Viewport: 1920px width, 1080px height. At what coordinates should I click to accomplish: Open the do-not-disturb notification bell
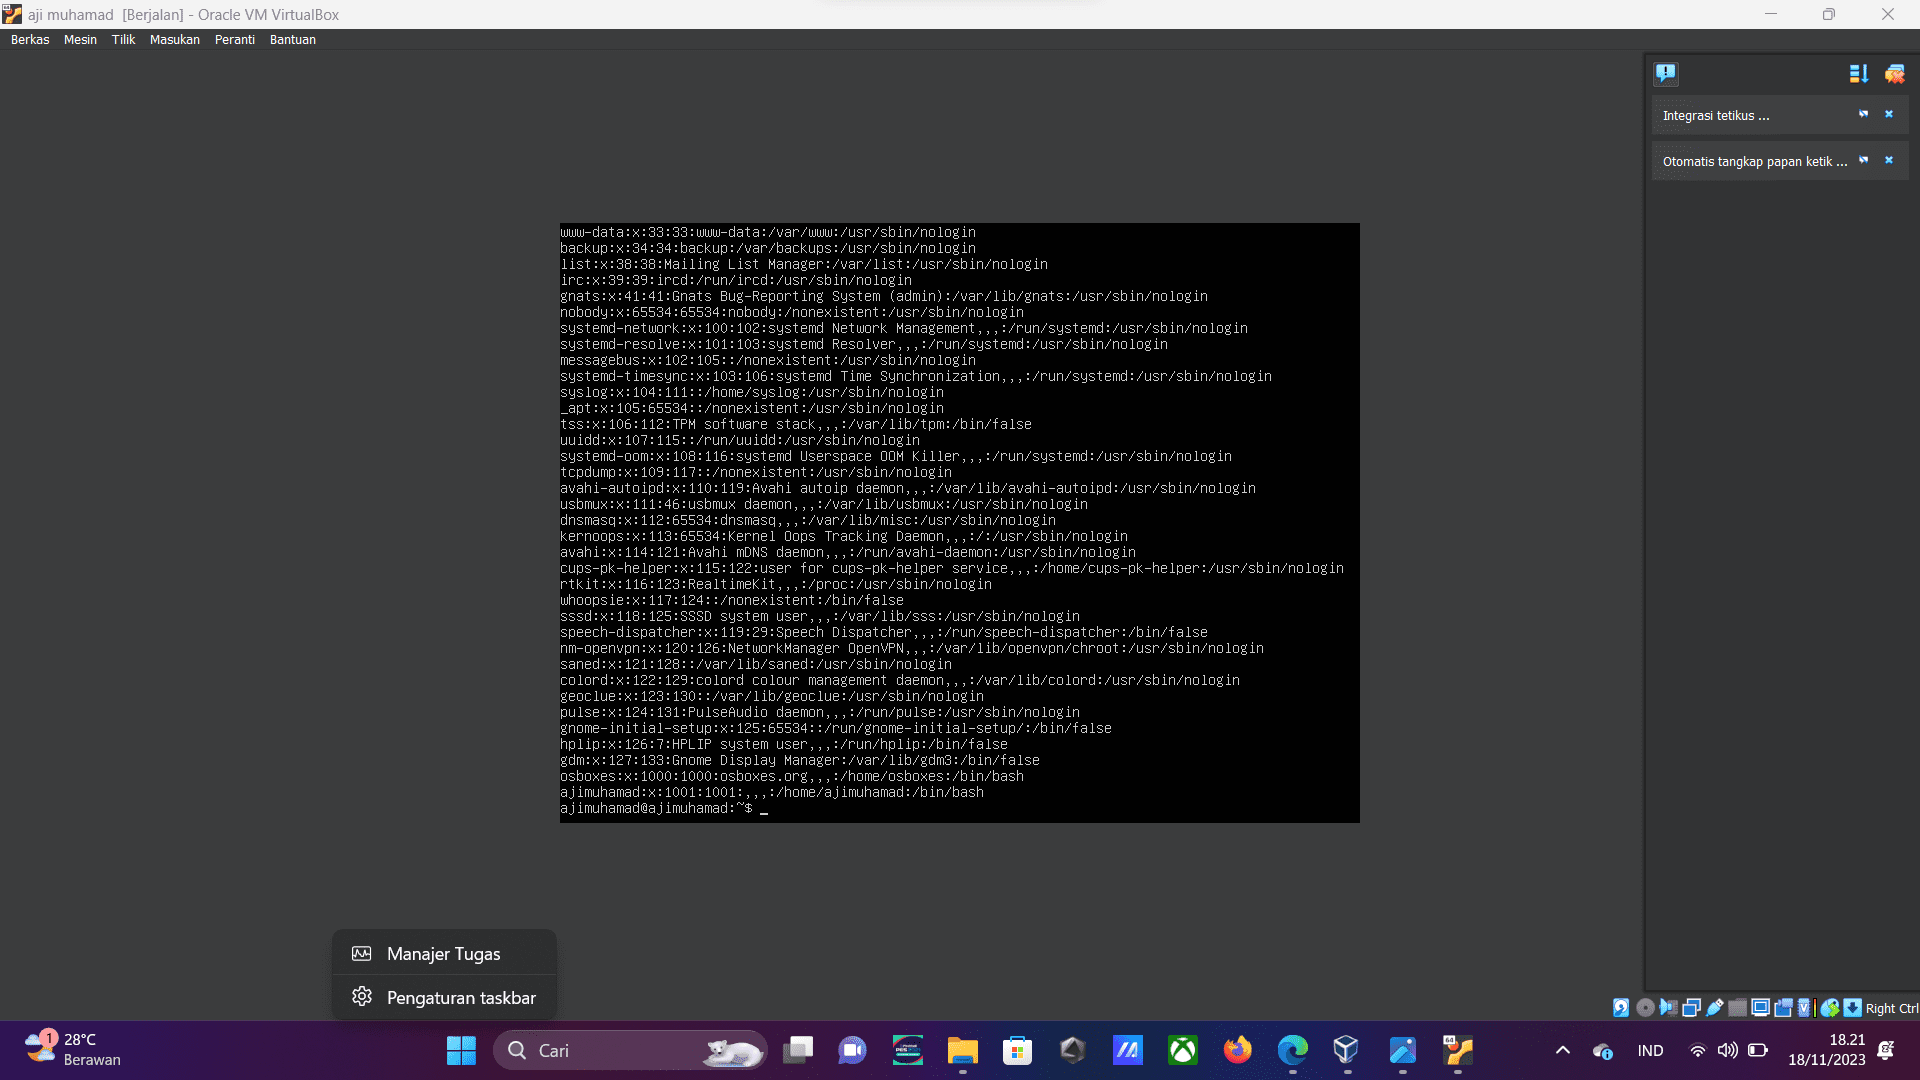pos(1886,1050)
